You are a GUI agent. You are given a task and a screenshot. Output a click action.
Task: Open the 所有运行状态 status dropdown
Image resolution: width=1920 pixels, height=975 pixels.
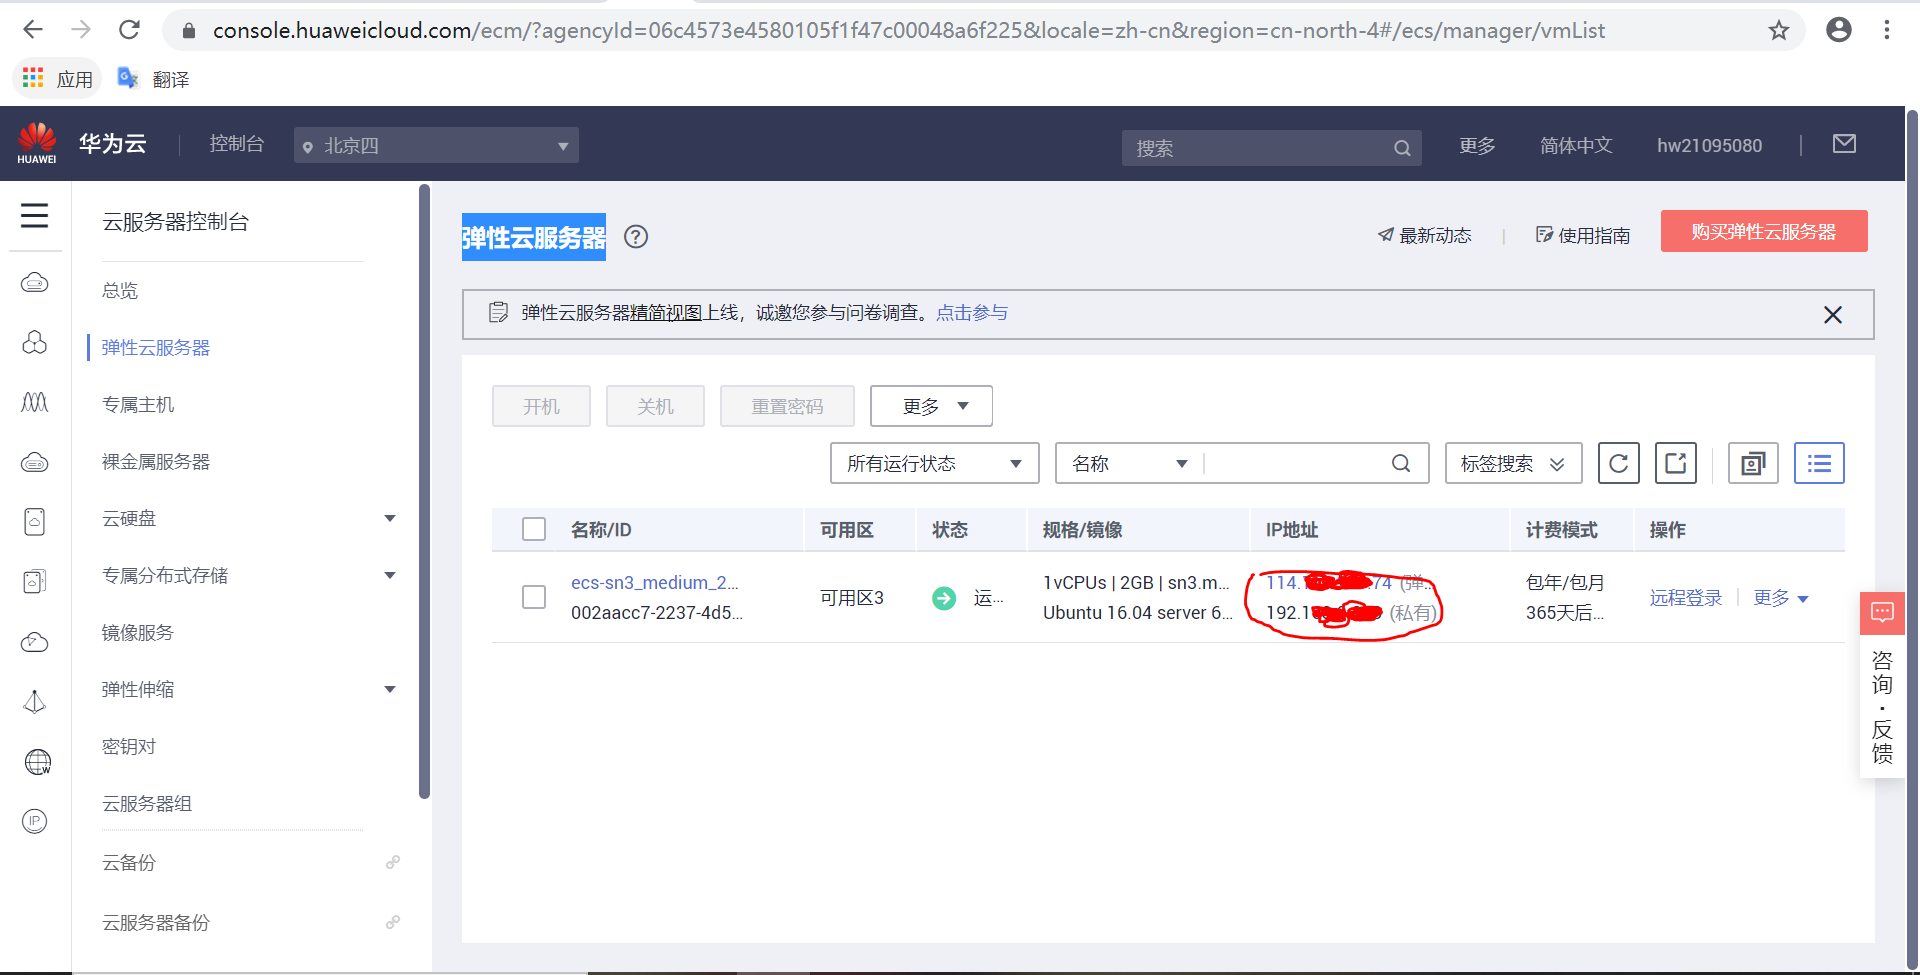[x=933, y=462]
